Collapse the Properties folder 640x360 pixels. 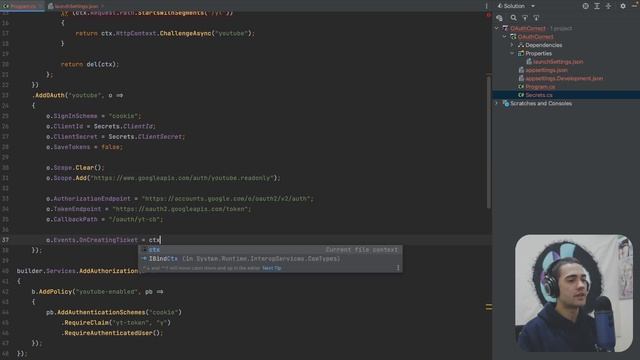[x=512, y=53]
